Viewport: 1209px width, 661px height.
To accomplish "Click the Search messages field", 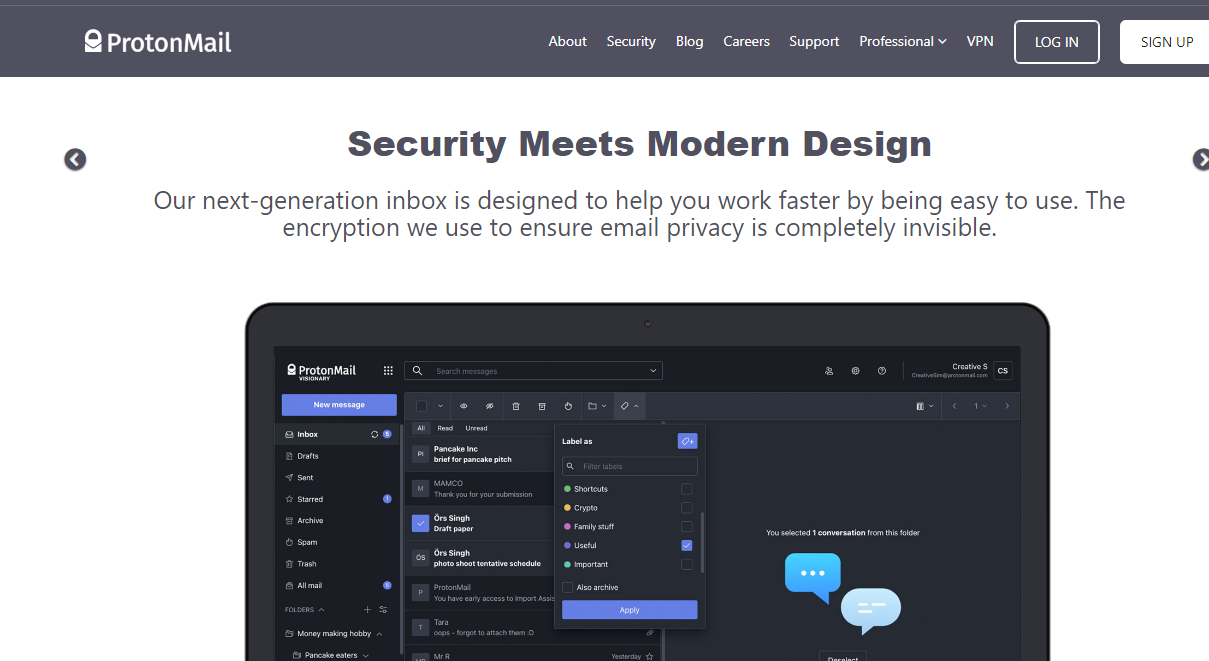I will point(533,371).
